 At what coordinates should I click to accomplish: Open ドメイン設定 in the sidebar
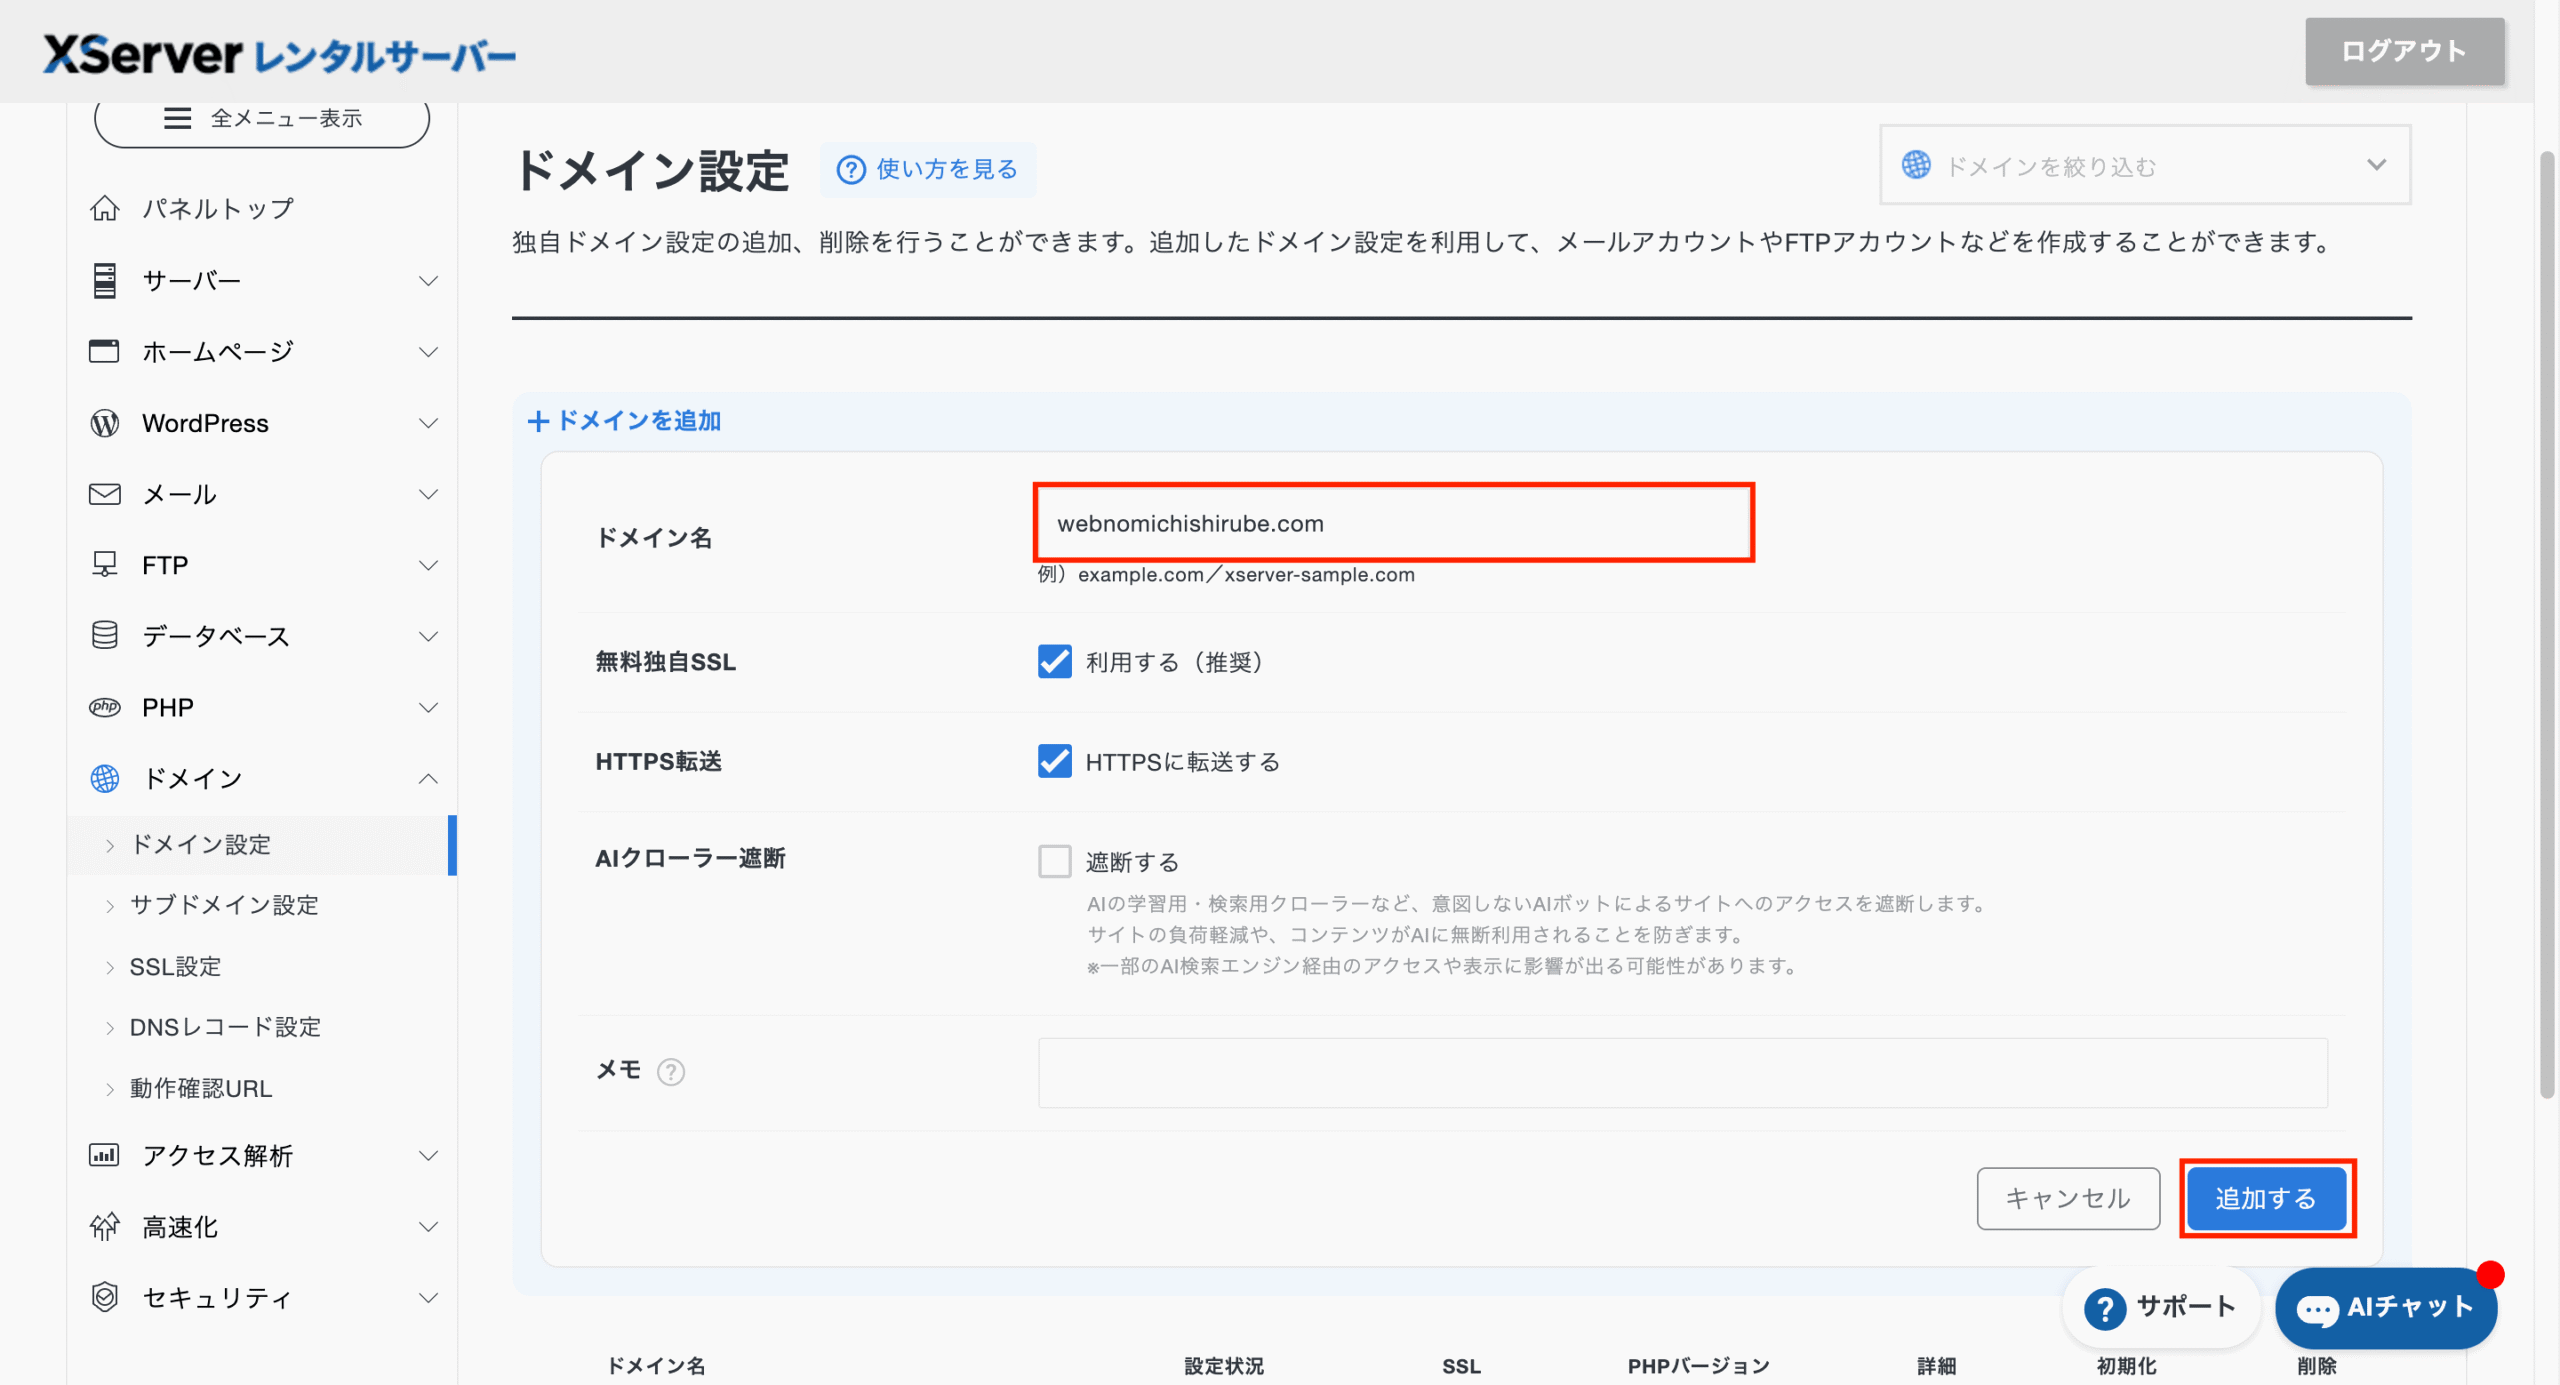[x=262, y=845]
